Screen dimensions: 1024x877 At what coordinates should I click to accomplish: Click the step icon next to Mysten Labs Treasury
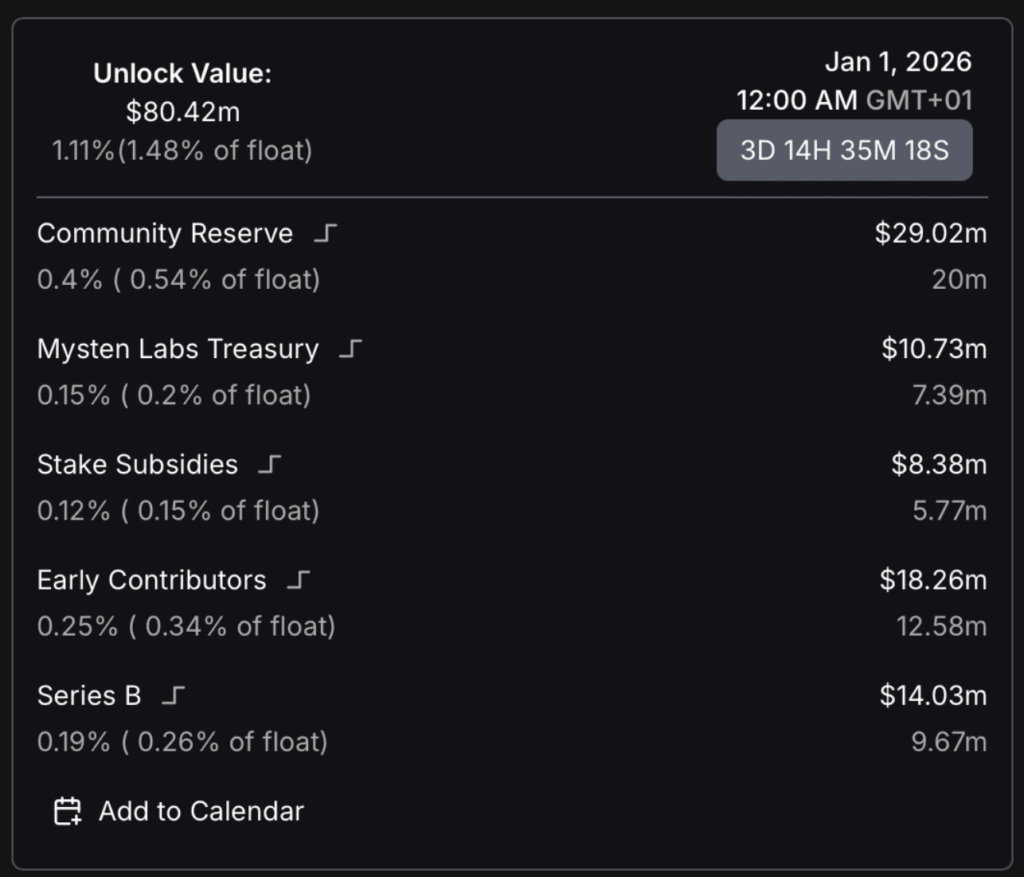tap(350, 350)
